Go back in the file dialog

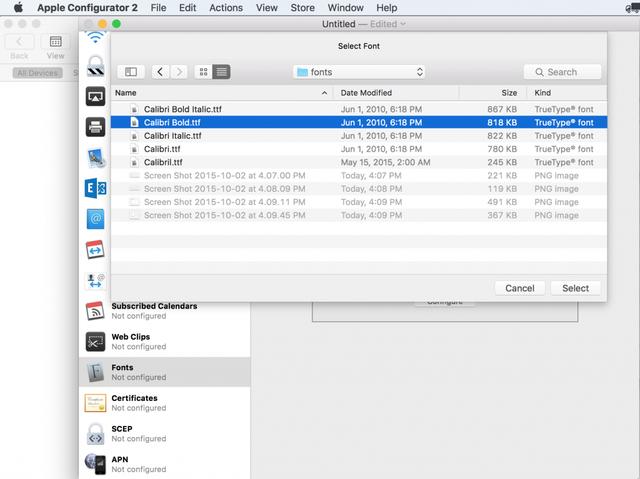point(160,72)
